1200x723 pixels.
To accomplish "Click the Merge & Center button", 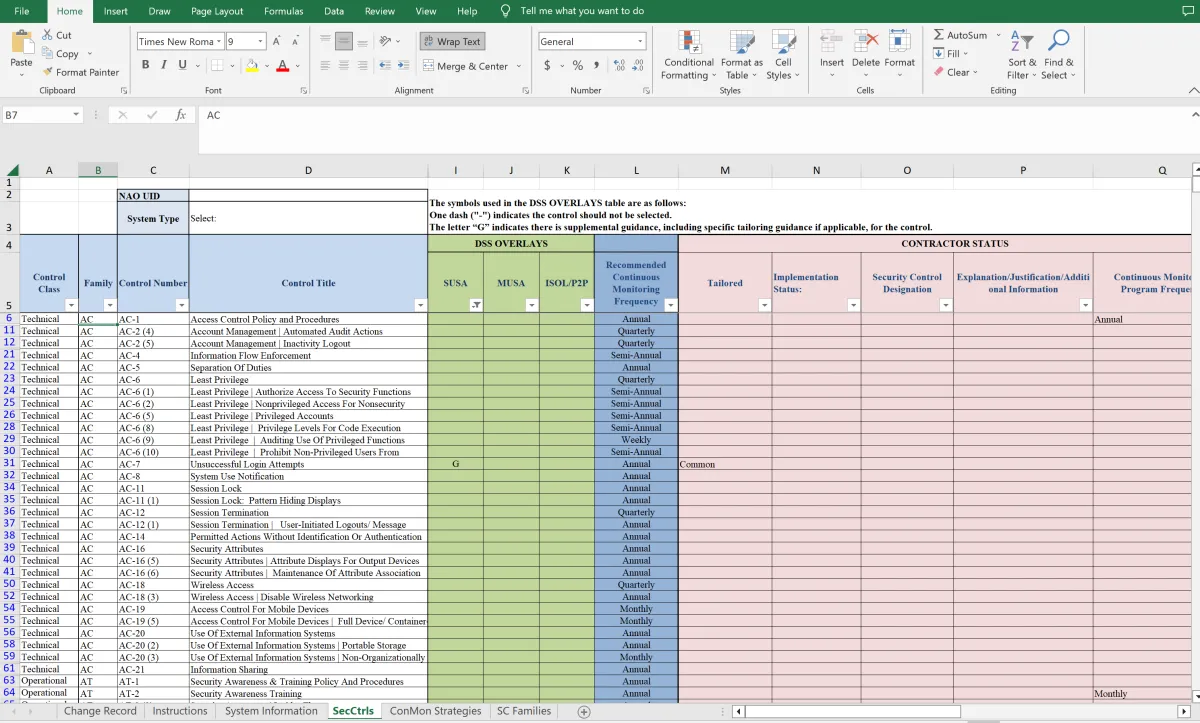I will pyautogui.click(x=465, y=66).
